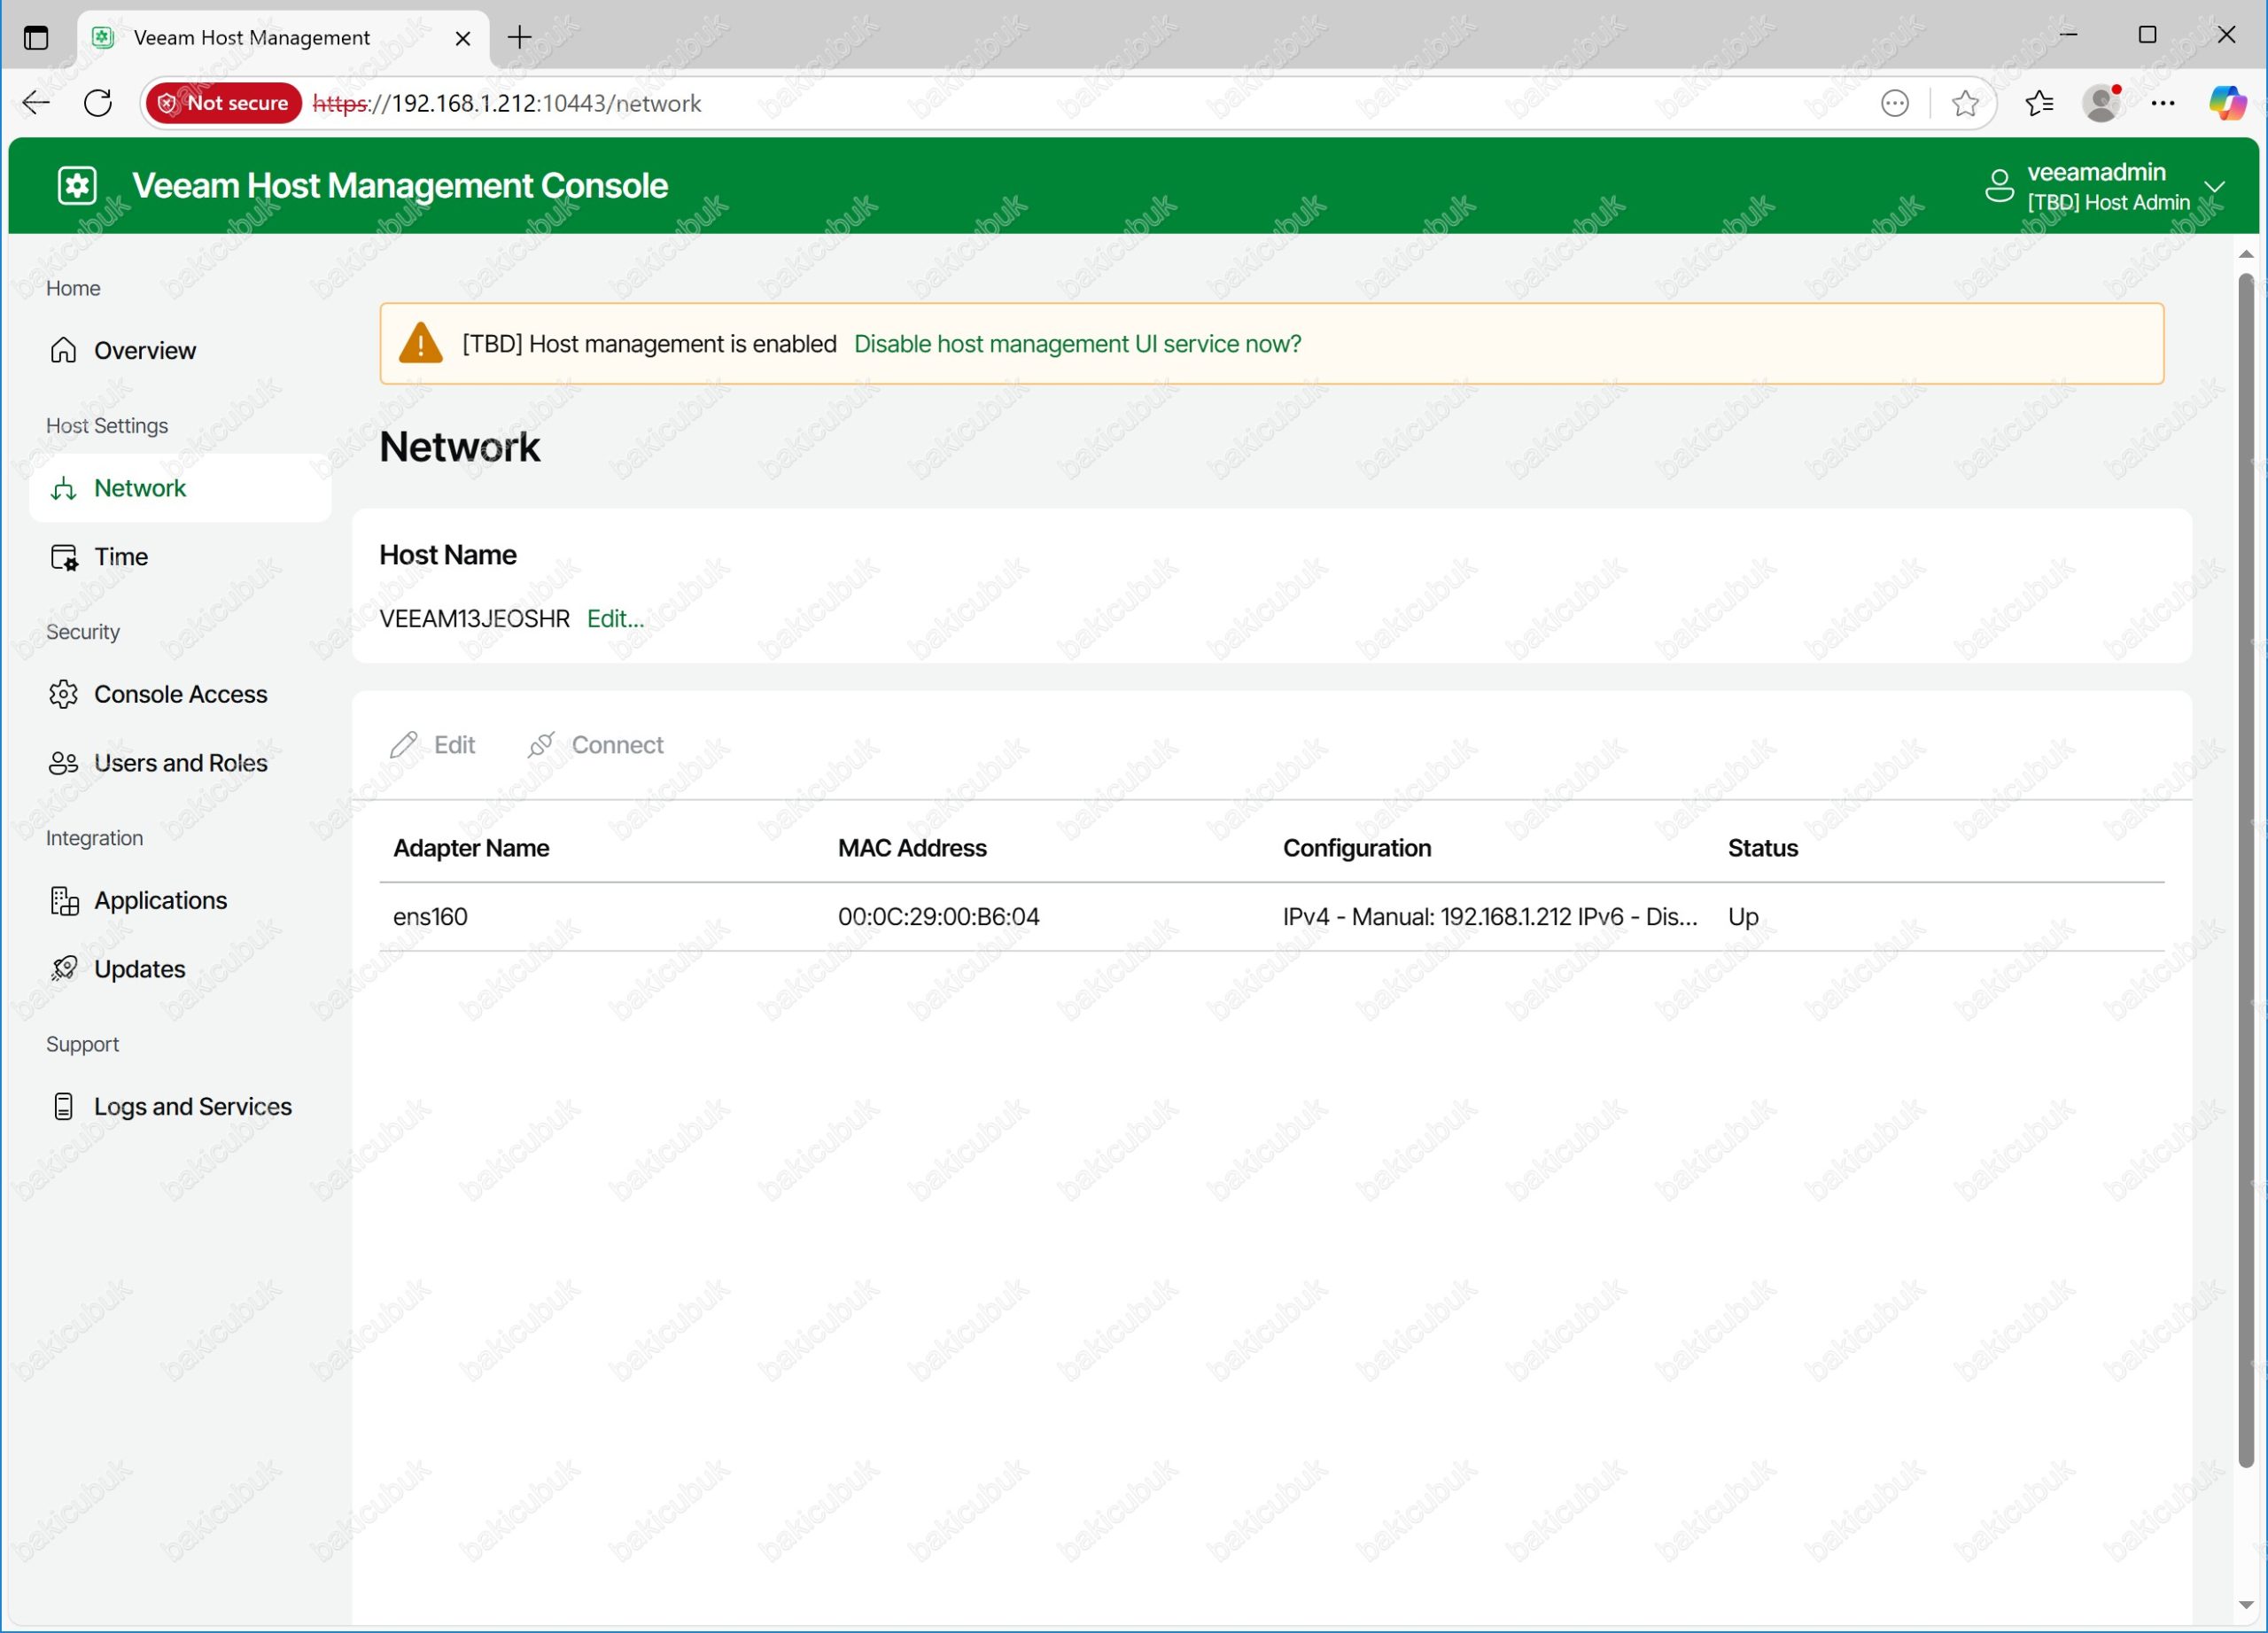Sort by MAC Address column header

(912, 848)
